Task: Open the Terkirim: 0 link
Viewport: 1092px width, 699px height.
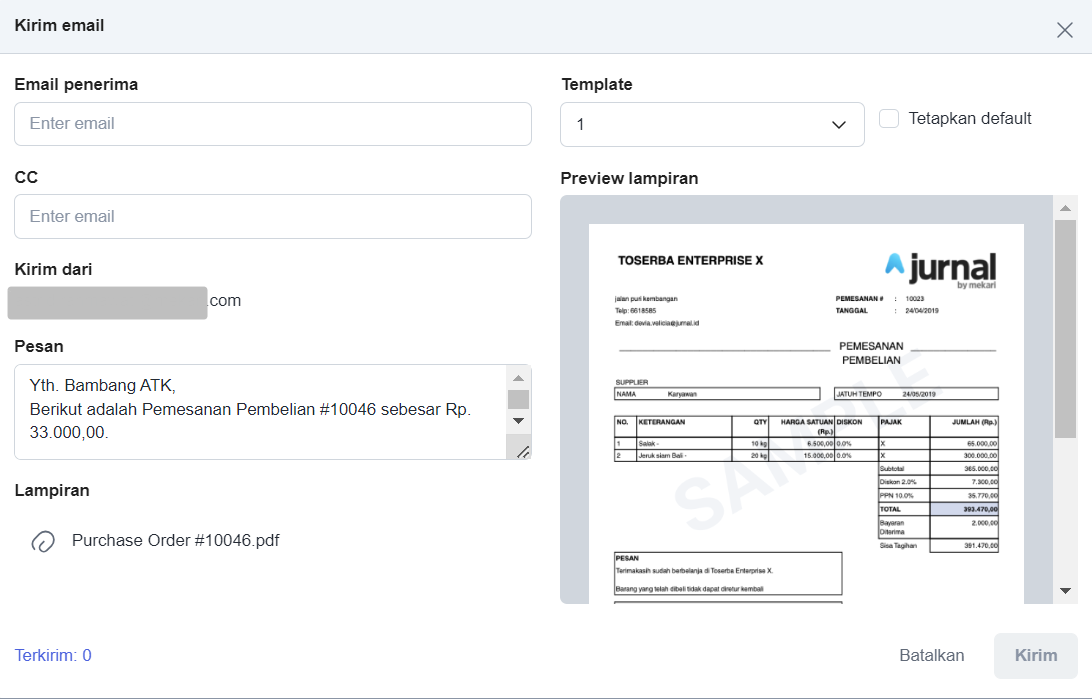Action: (53, 656)
